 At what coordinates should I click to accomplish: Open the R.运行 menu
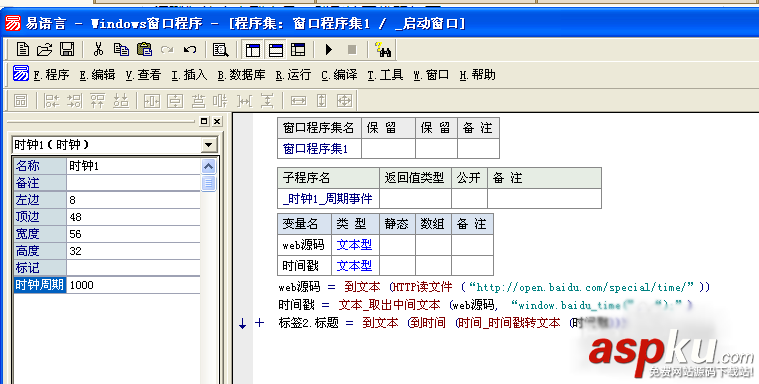[x=293, y=75]
